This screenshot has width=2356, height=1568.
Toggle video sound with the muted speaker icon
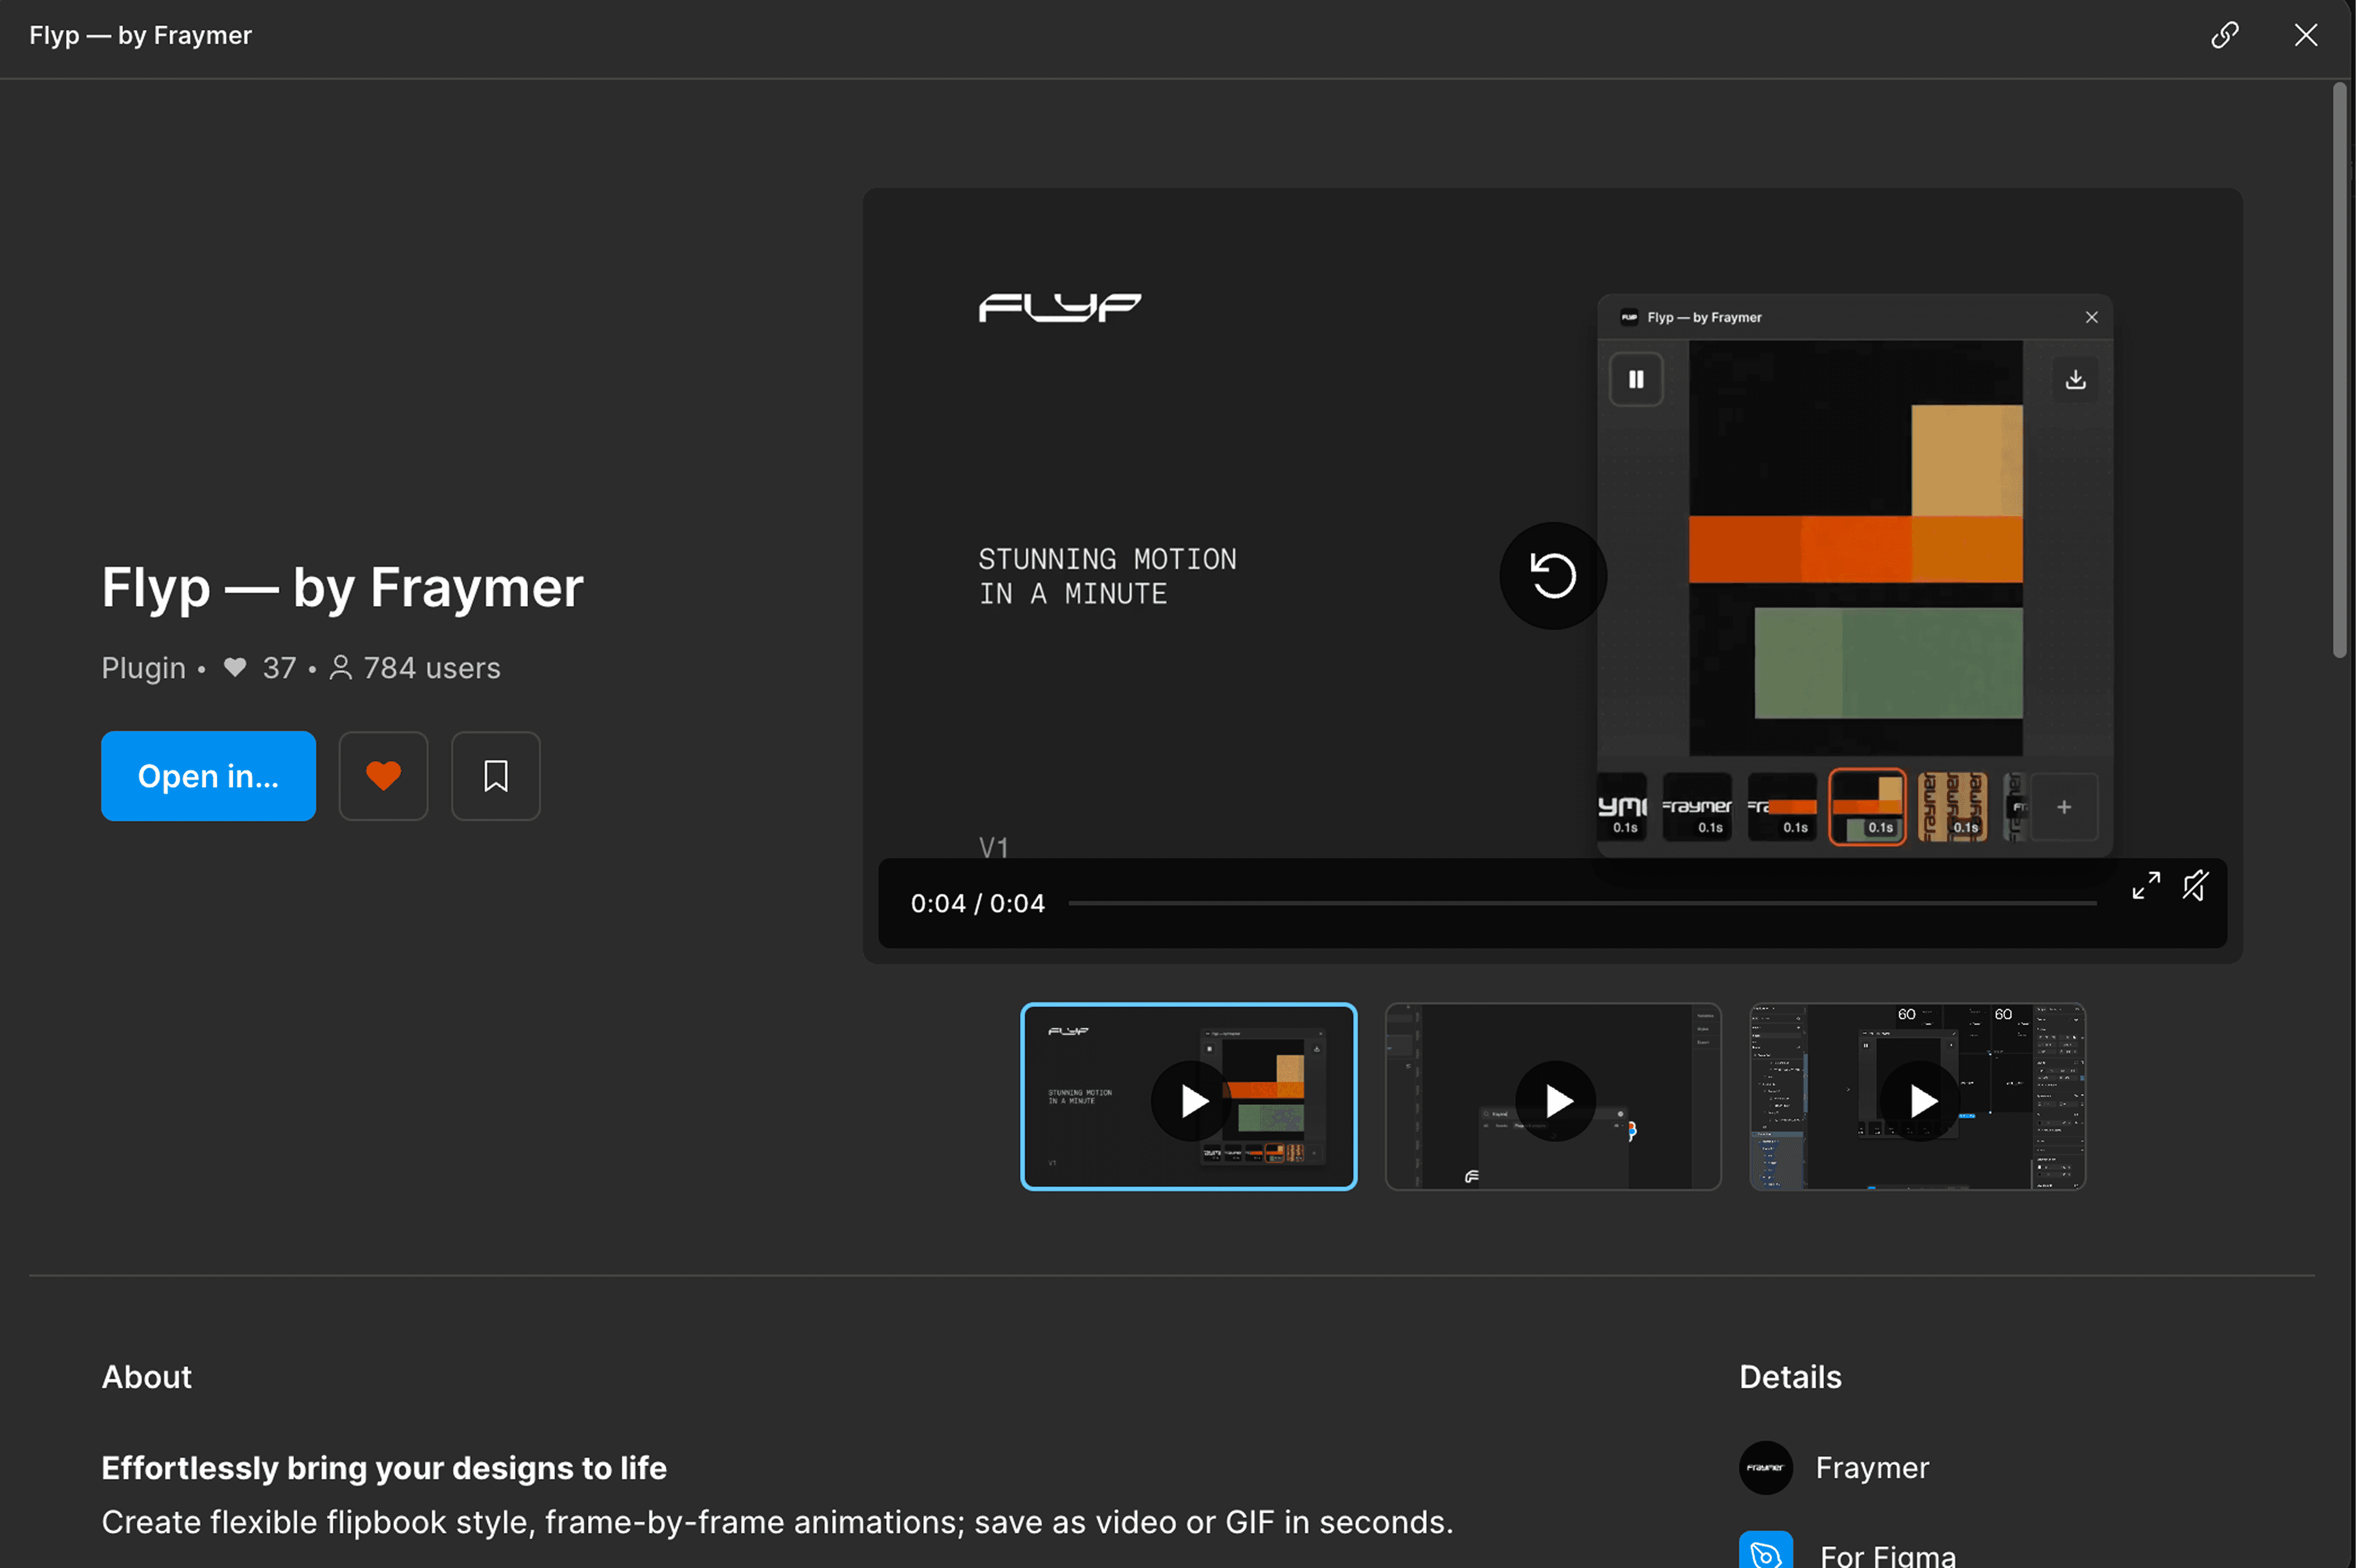pos(2195,885)
